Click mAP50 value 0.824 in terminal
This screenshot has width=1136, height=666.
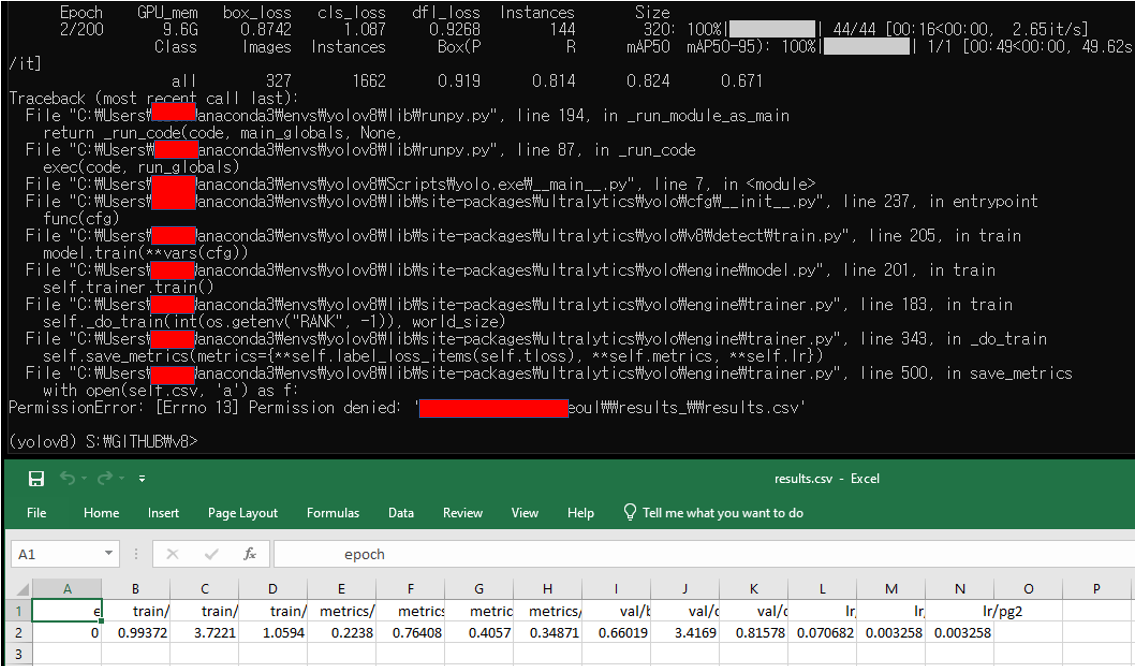(648, 80)
